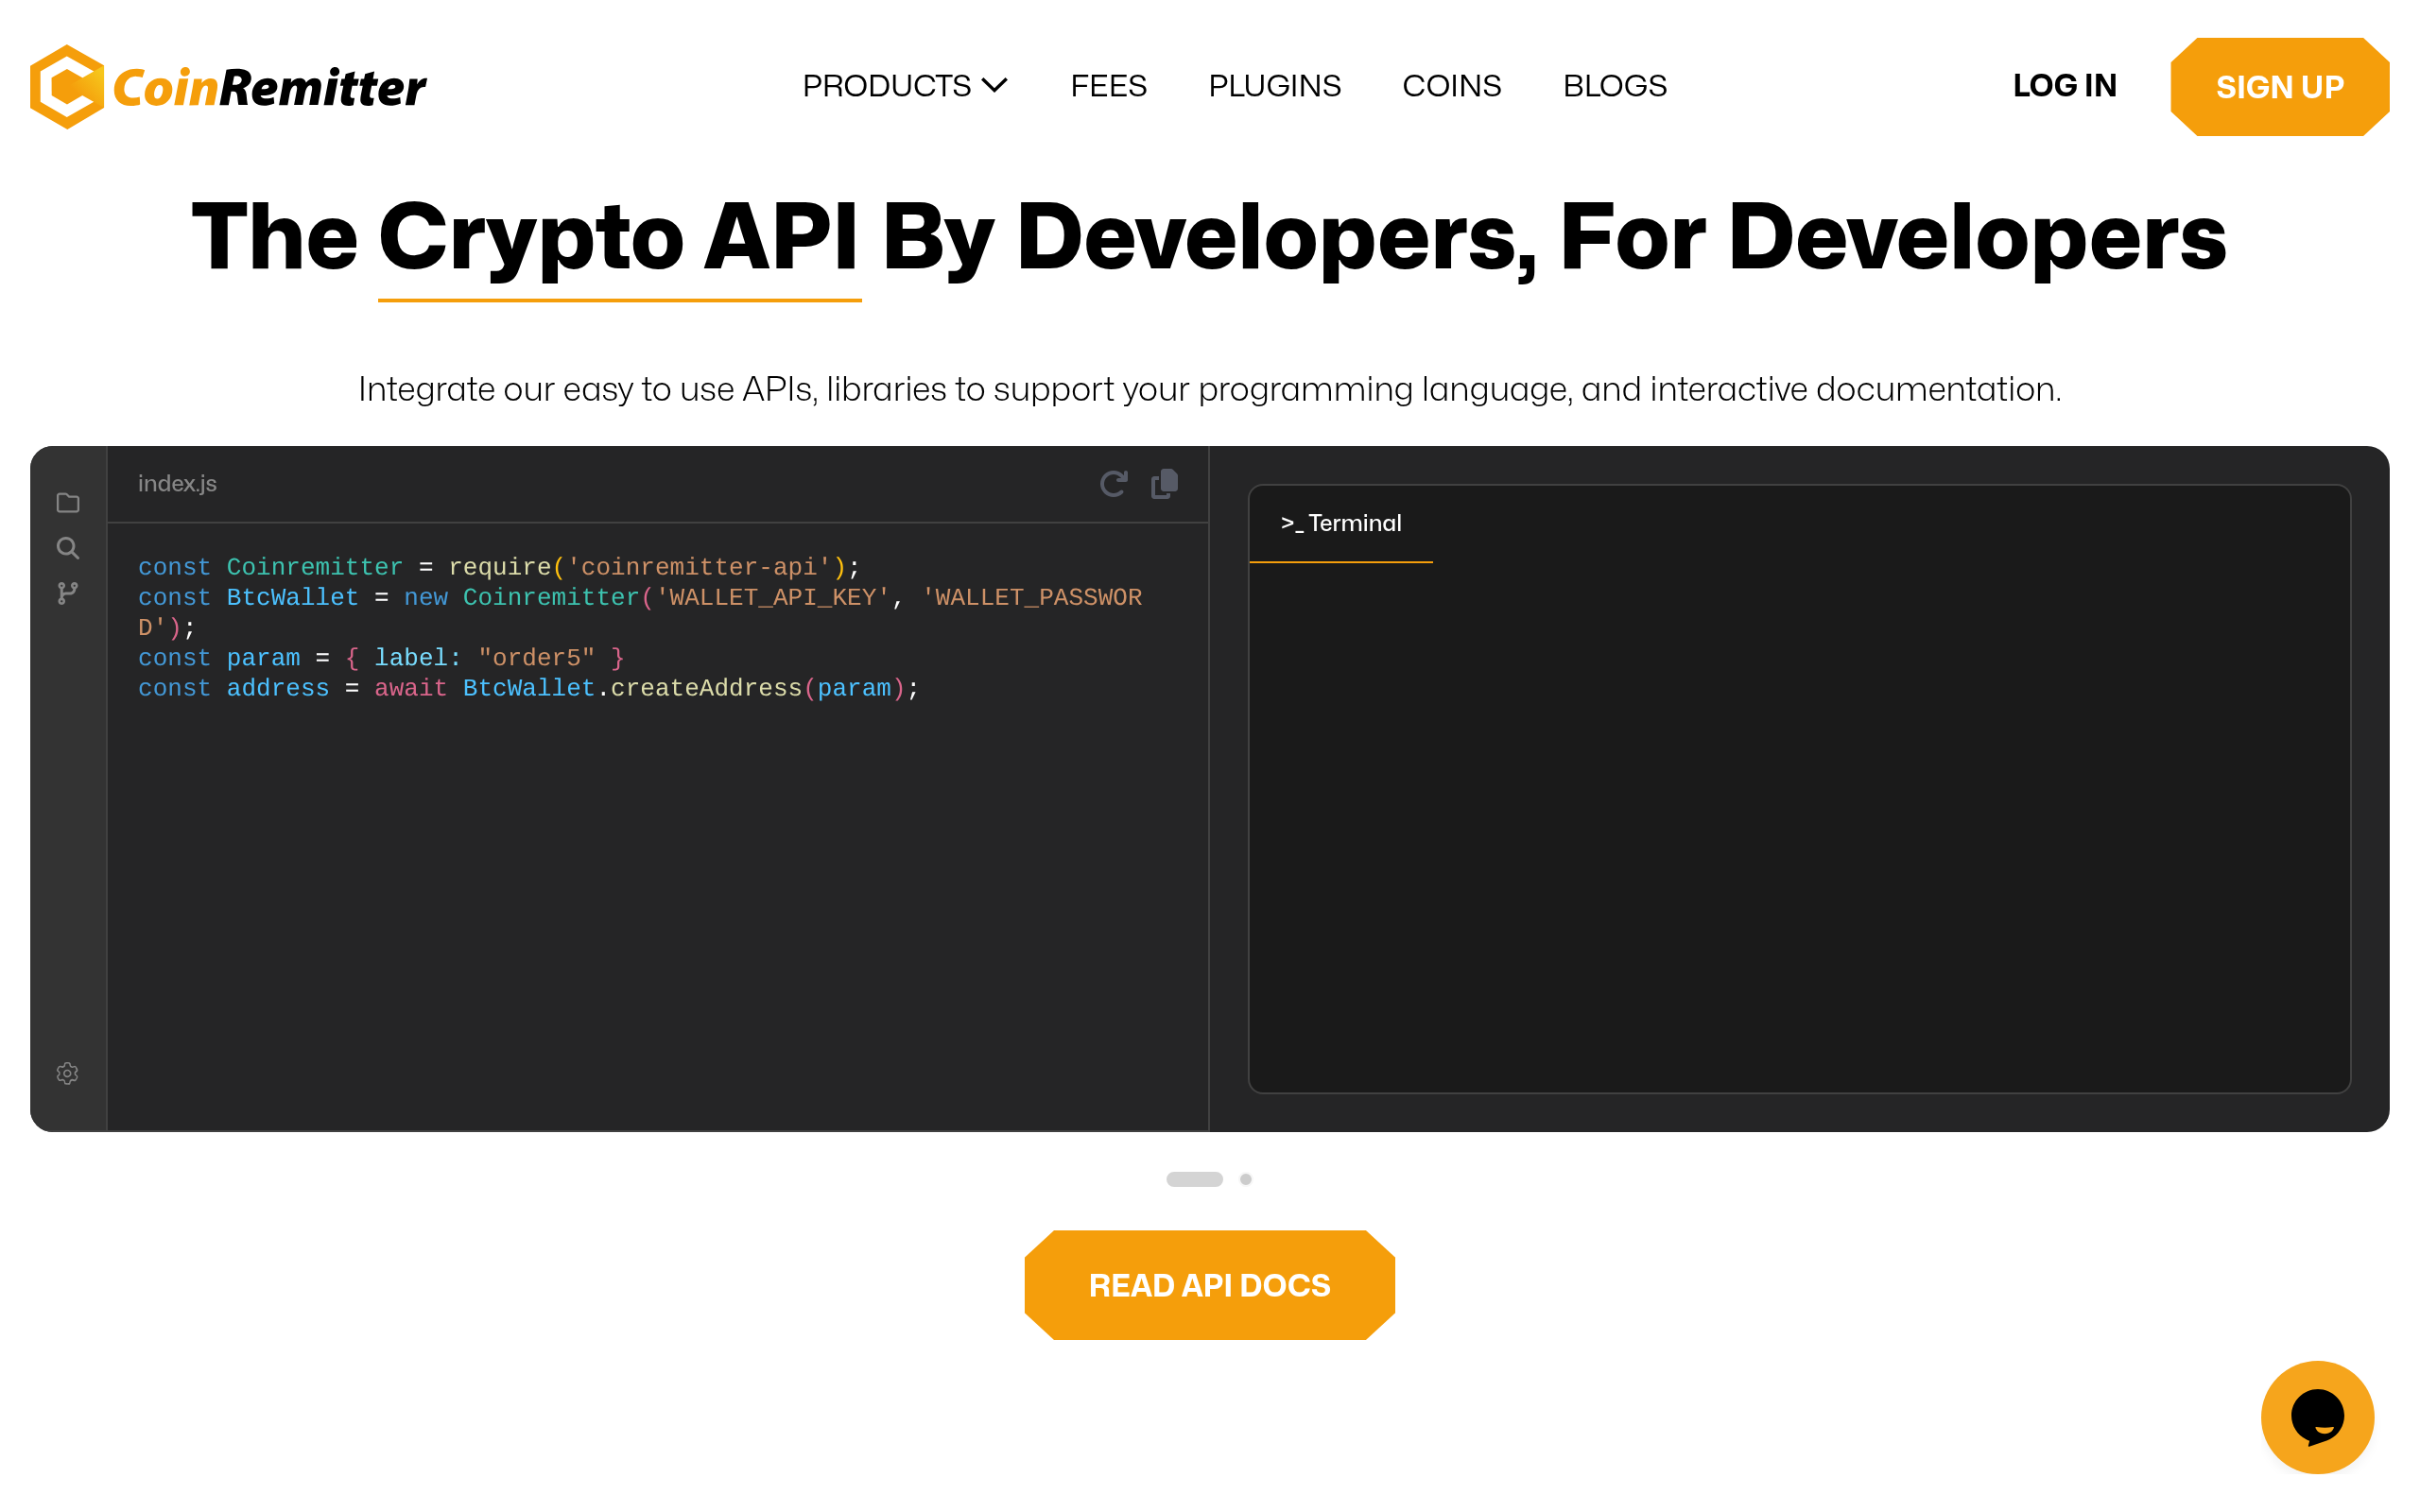The width and height of the screenshot is (2420, 1512).
Task: Click the refresh code icon
Action: (x=1113, y=484)
